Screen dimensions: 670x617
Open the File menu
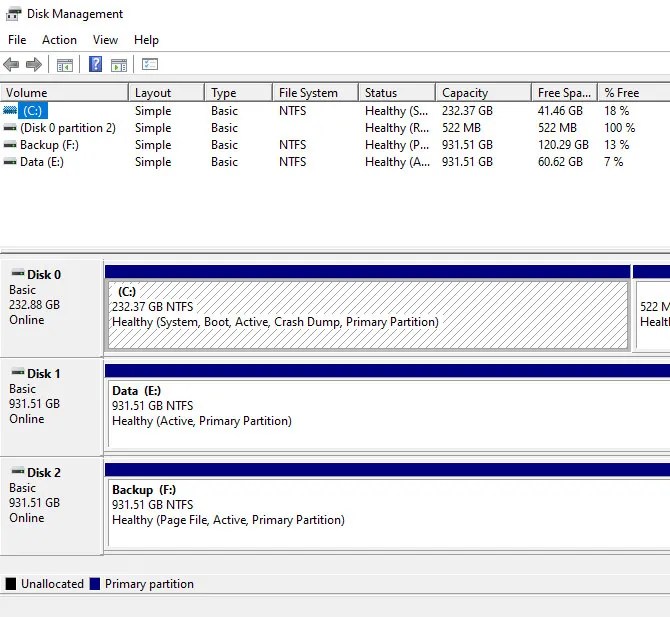[x=17, y=40]
